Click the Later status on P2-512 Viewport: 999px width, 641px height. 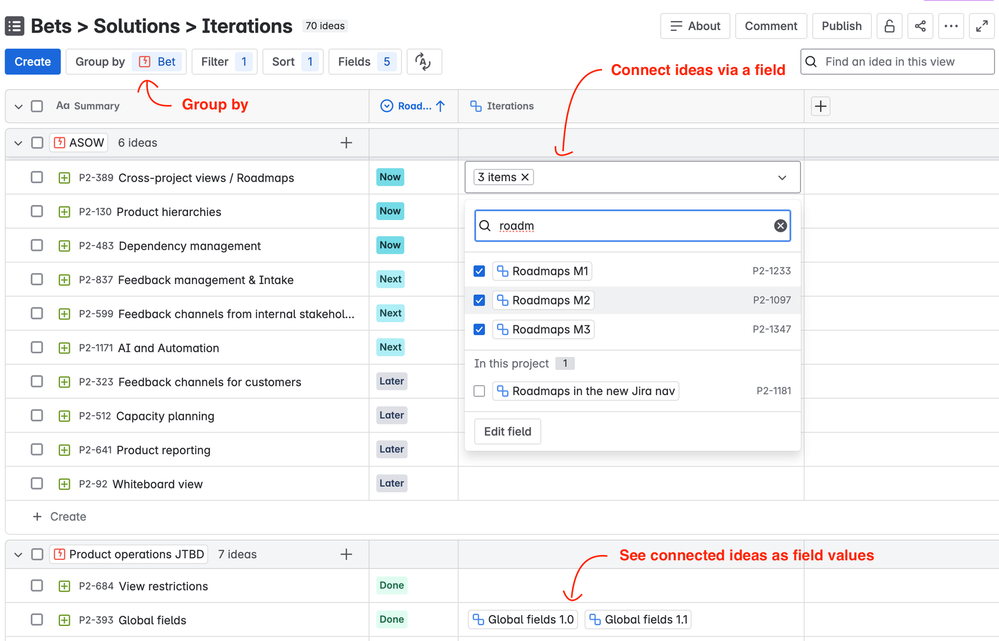pos(391,415)
